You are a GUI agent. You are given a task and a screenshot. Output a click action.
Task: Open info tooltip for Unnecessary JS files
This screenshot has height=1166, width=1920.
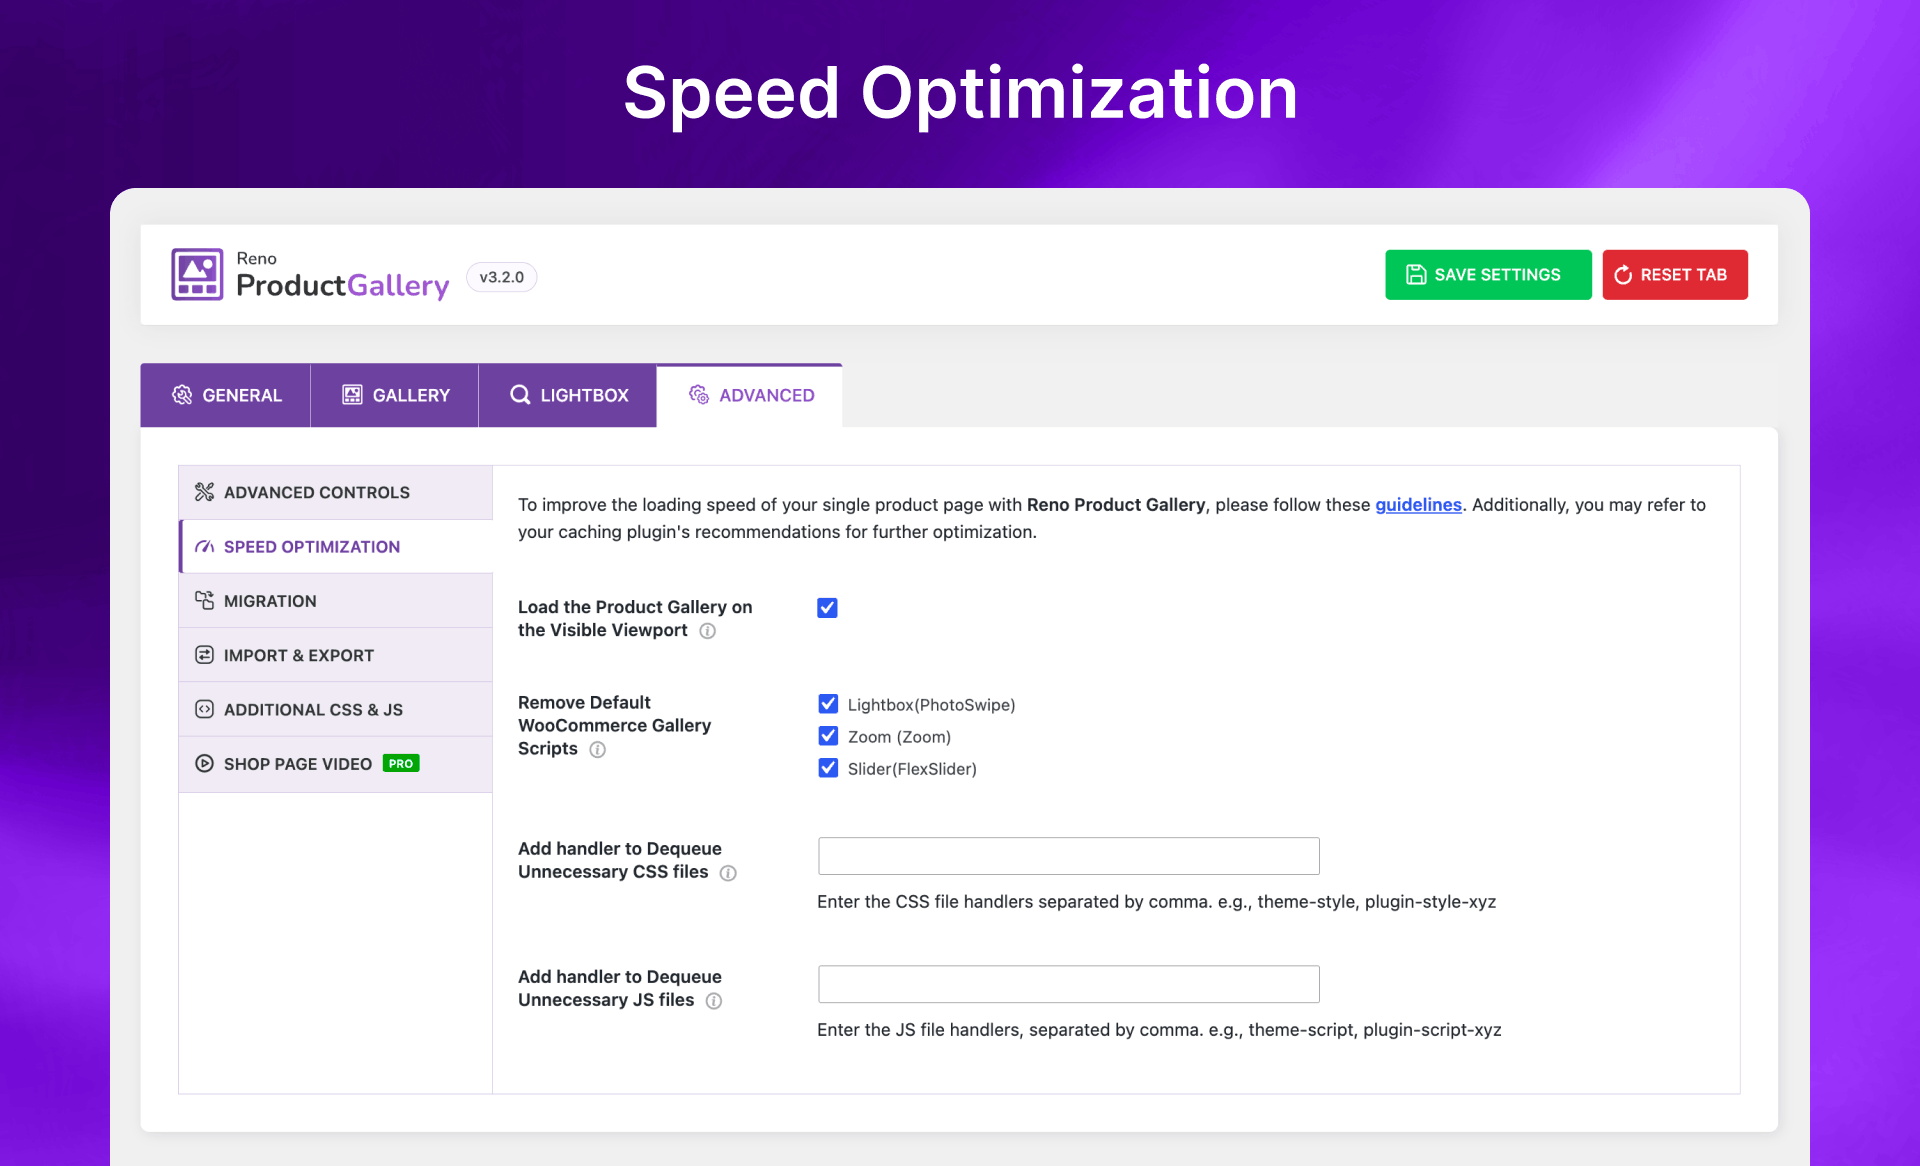coord(714,1001)
